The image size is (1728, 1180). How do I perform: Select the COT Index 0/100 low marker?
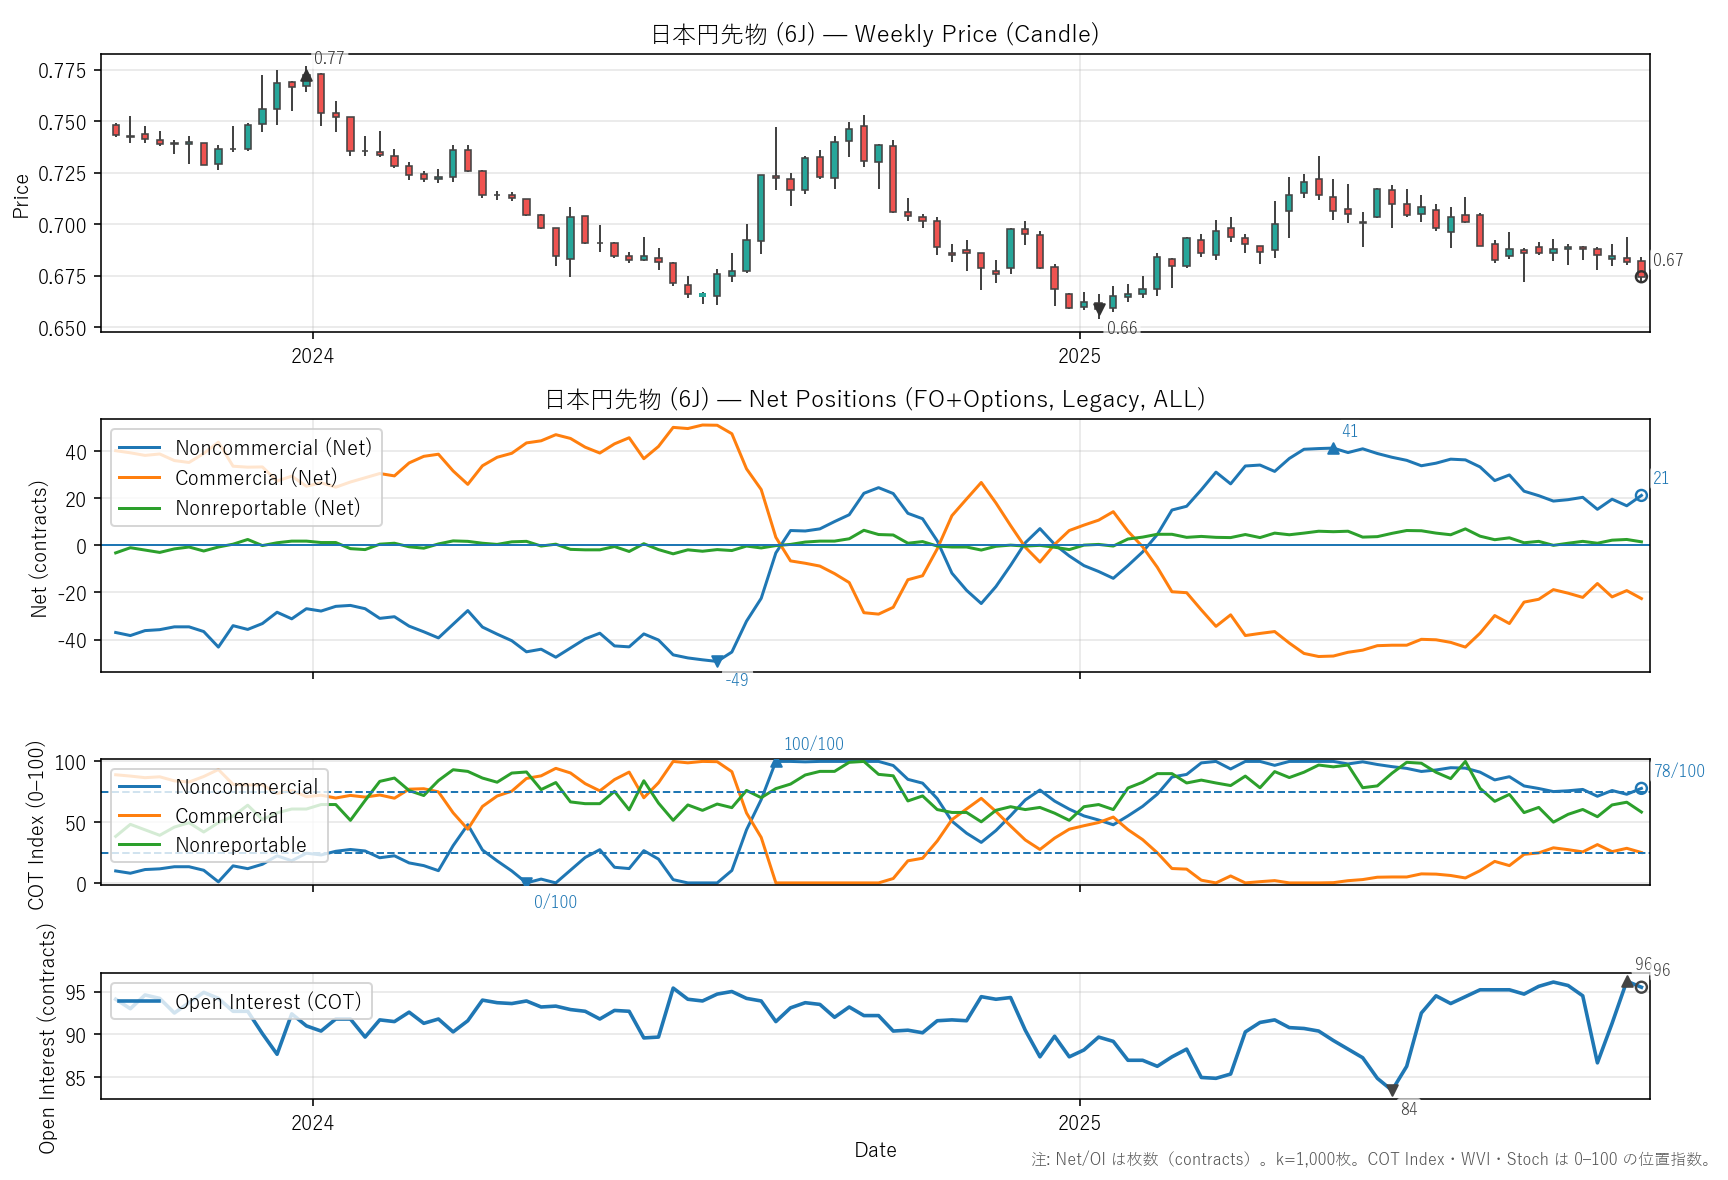527,882
